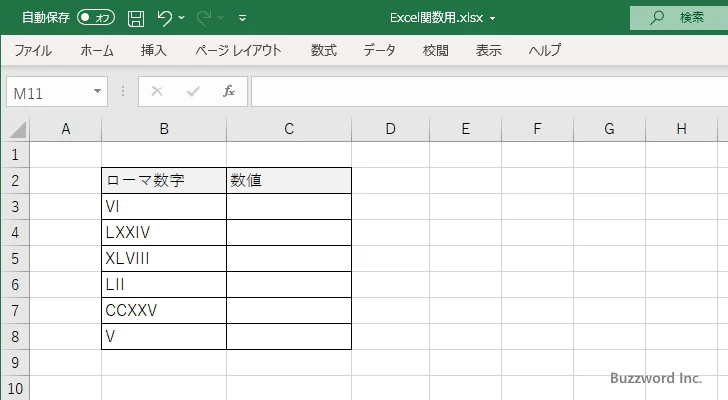Select column G header
Screen dimensions: 728x400
coord(610,129)
